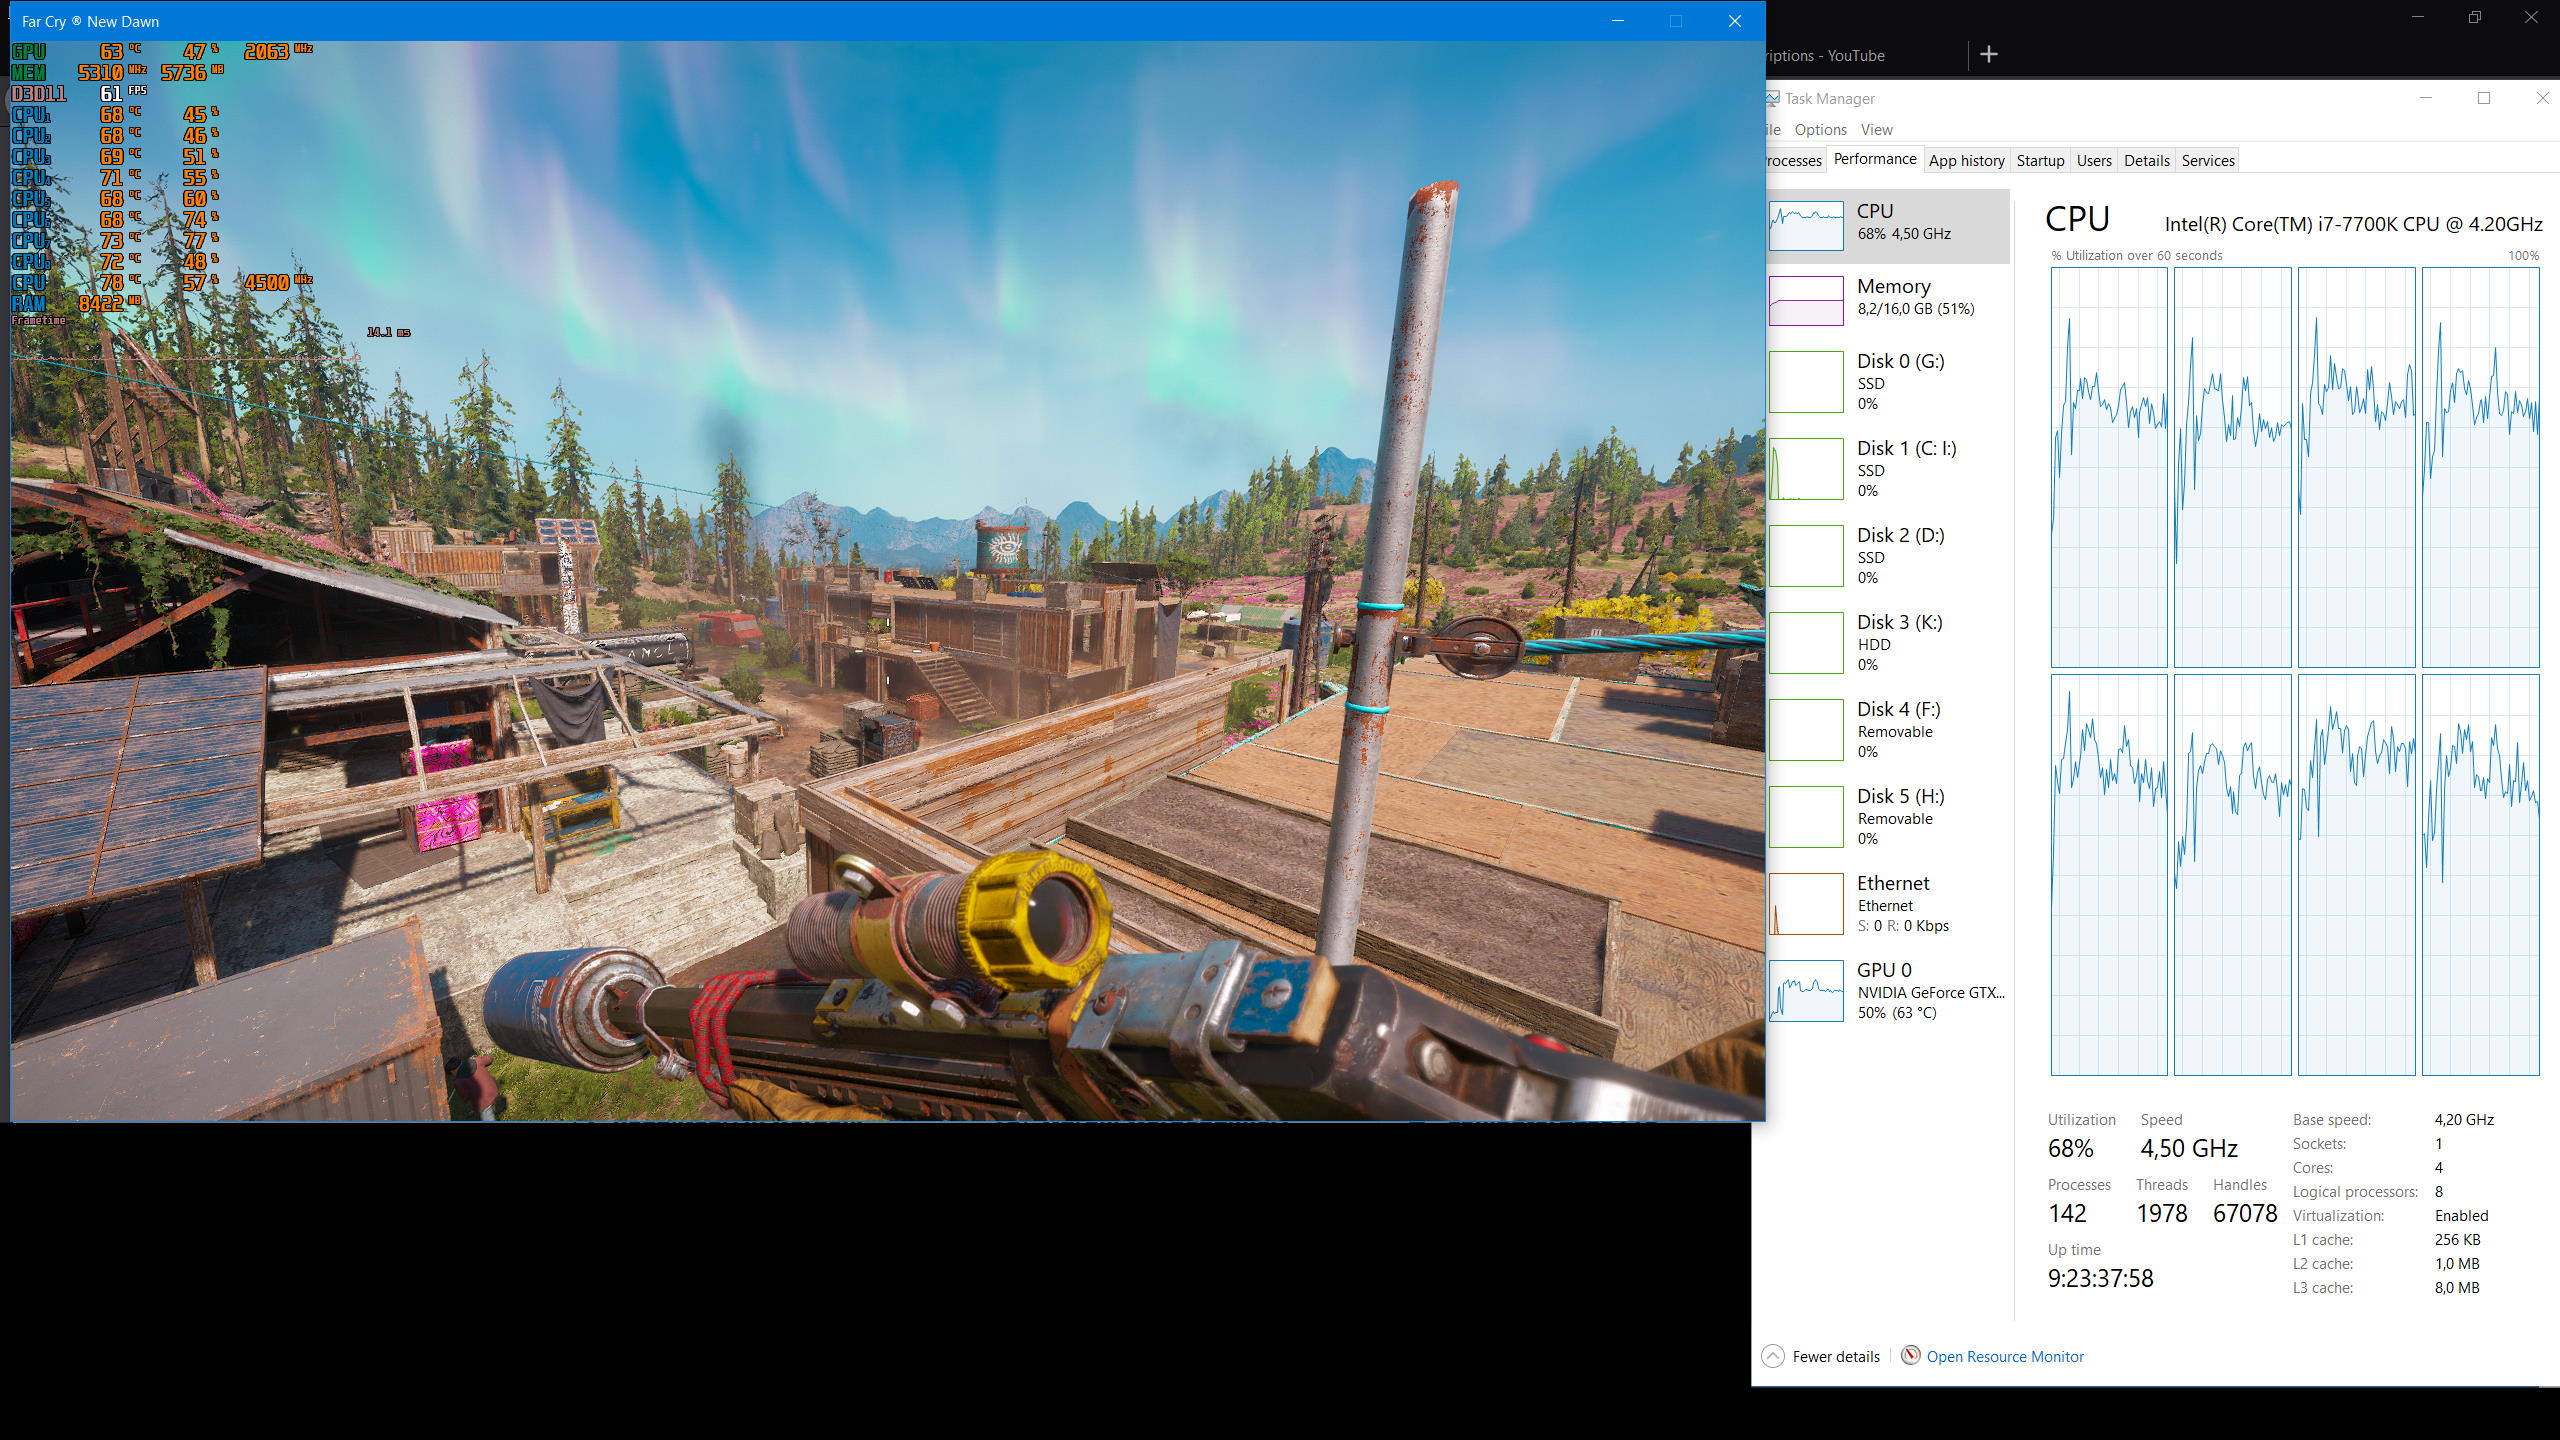The width and height of the screenshot is (2560, 1440).
Task: Open a new browser tab
Action: pos(1989,54)
